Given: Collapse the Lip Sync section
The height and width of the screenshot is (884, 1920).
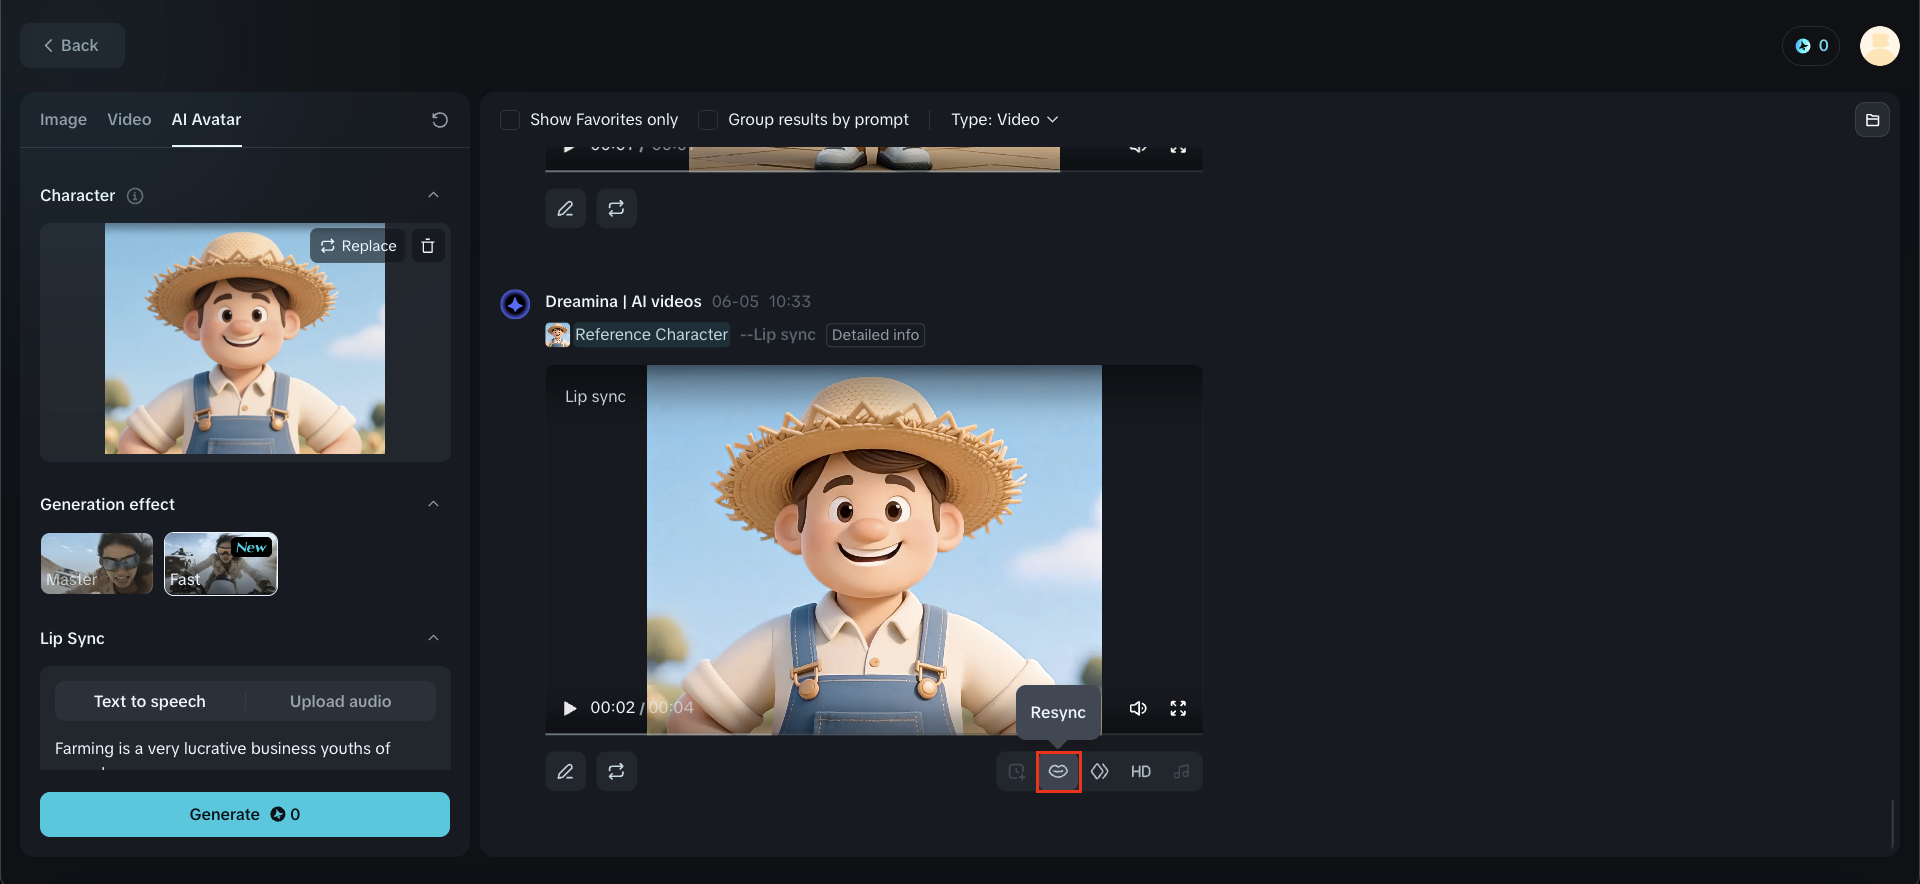Looking at the screenshot, I should [x=433, y=638].
